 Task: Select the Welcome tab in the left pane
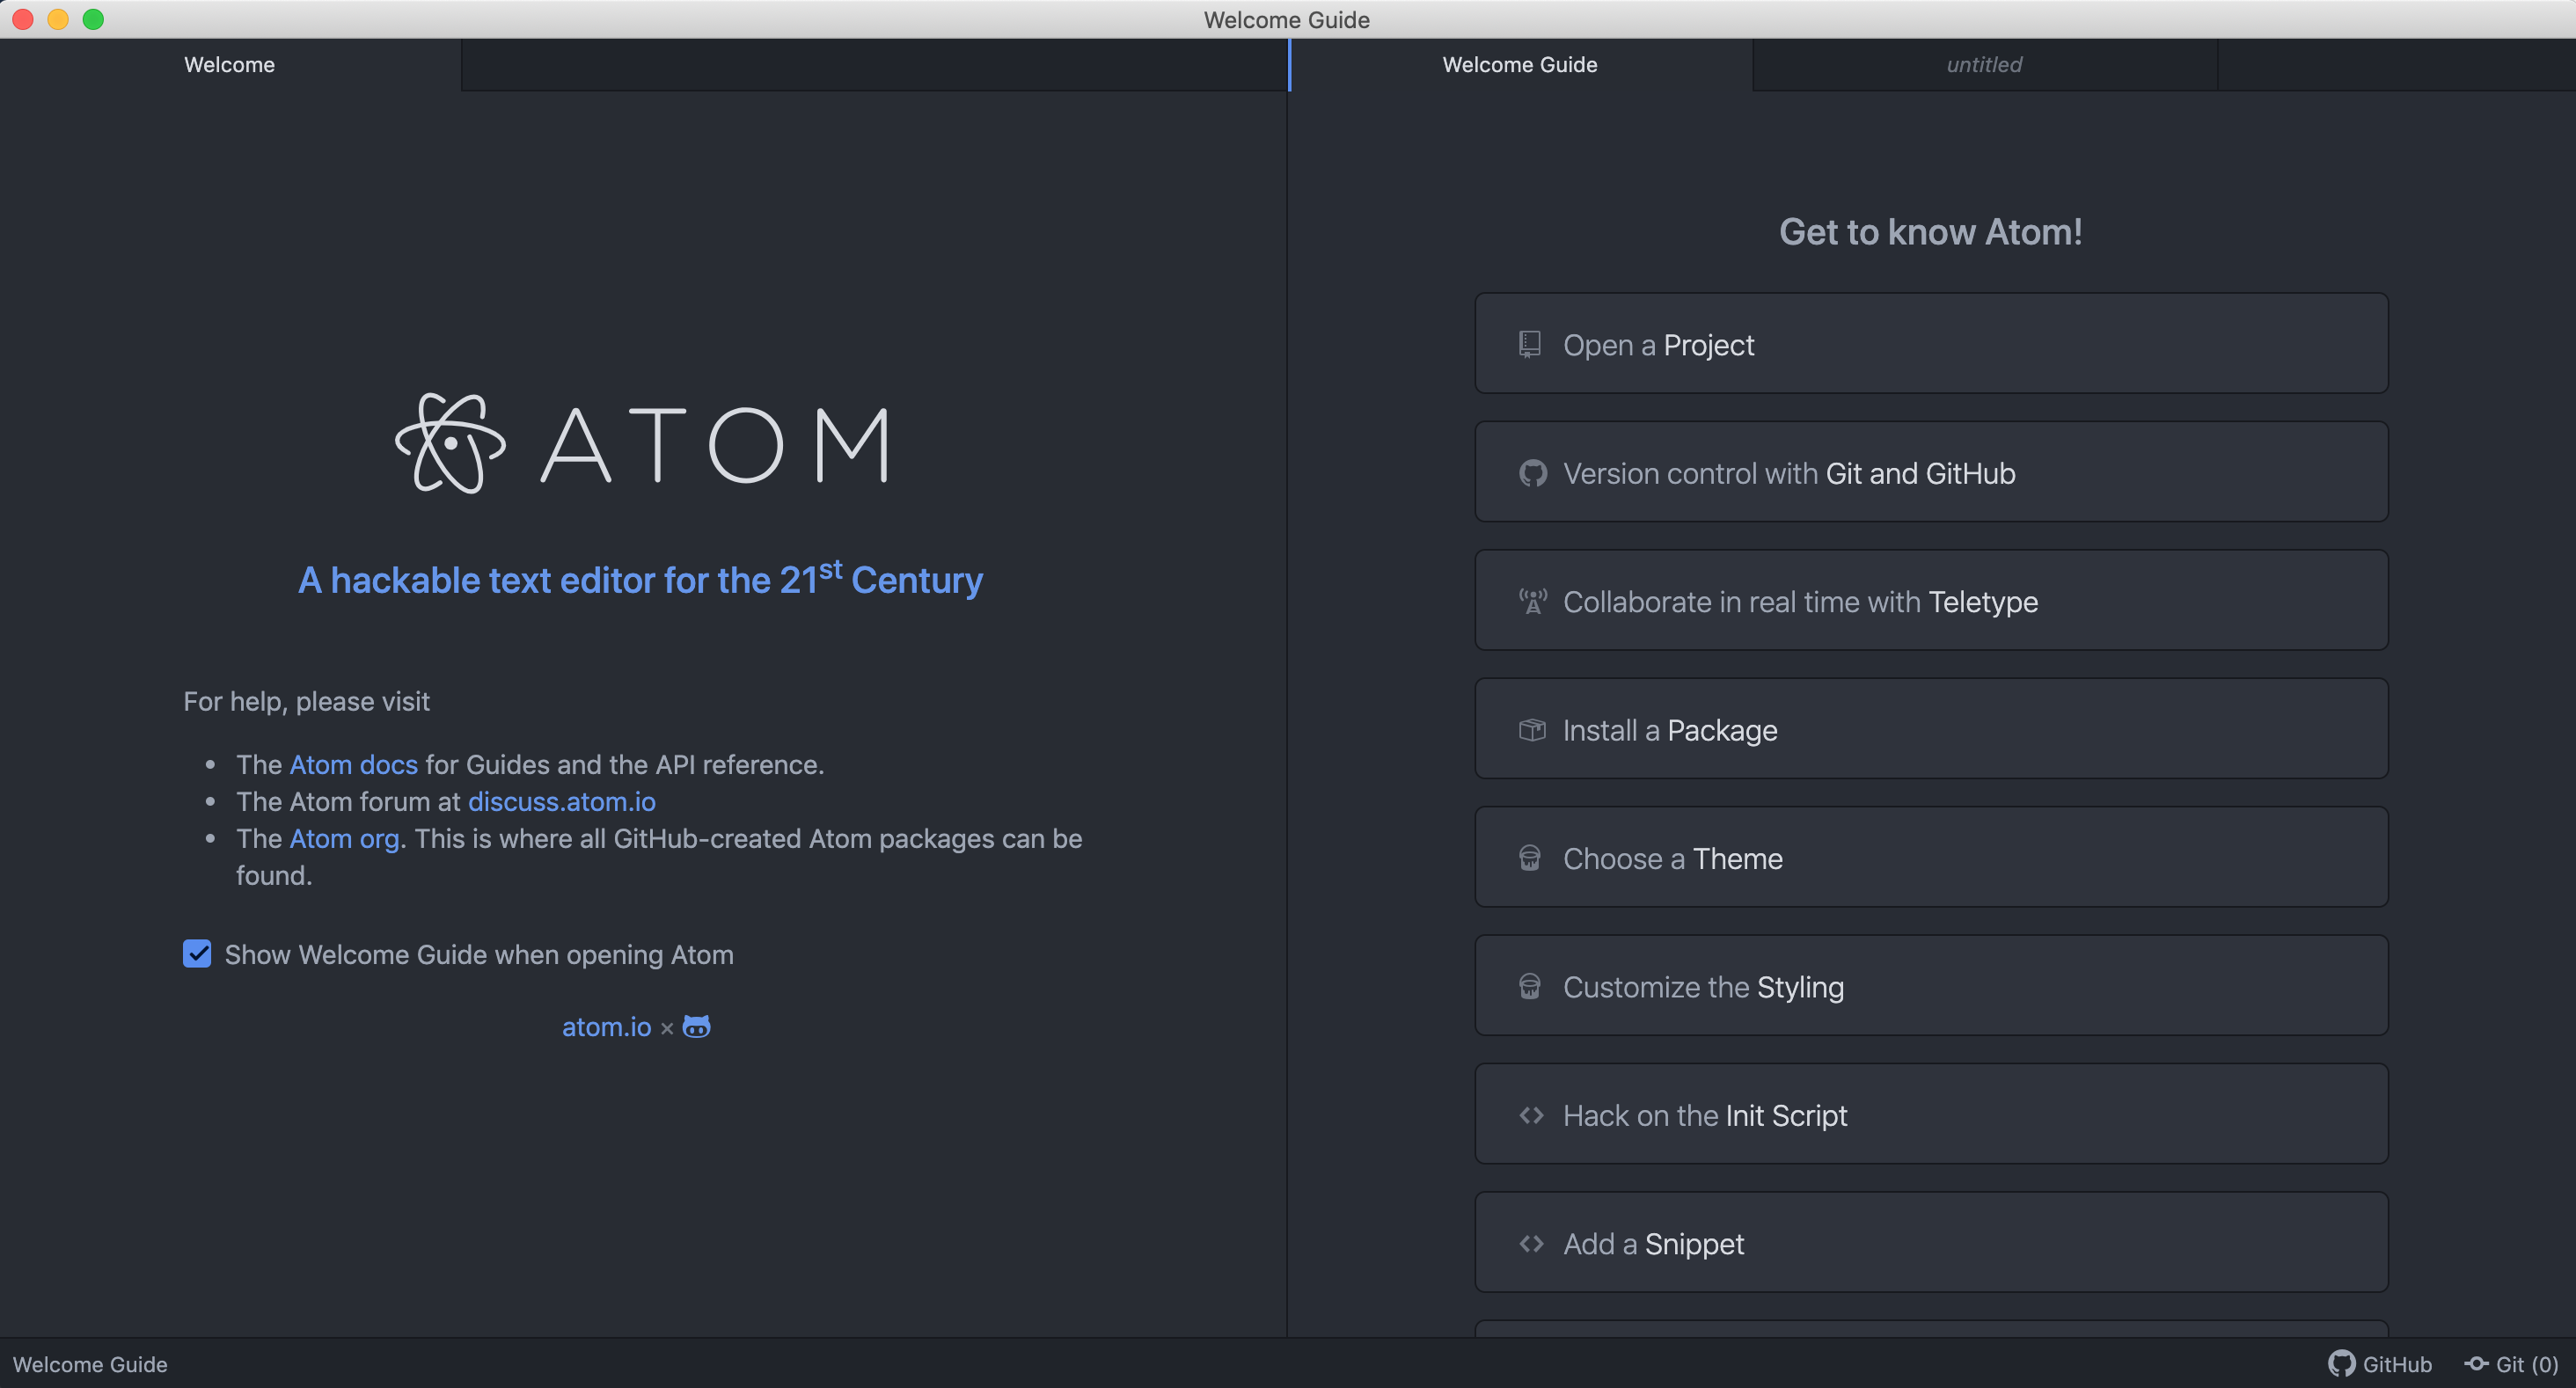coord(229,65)
